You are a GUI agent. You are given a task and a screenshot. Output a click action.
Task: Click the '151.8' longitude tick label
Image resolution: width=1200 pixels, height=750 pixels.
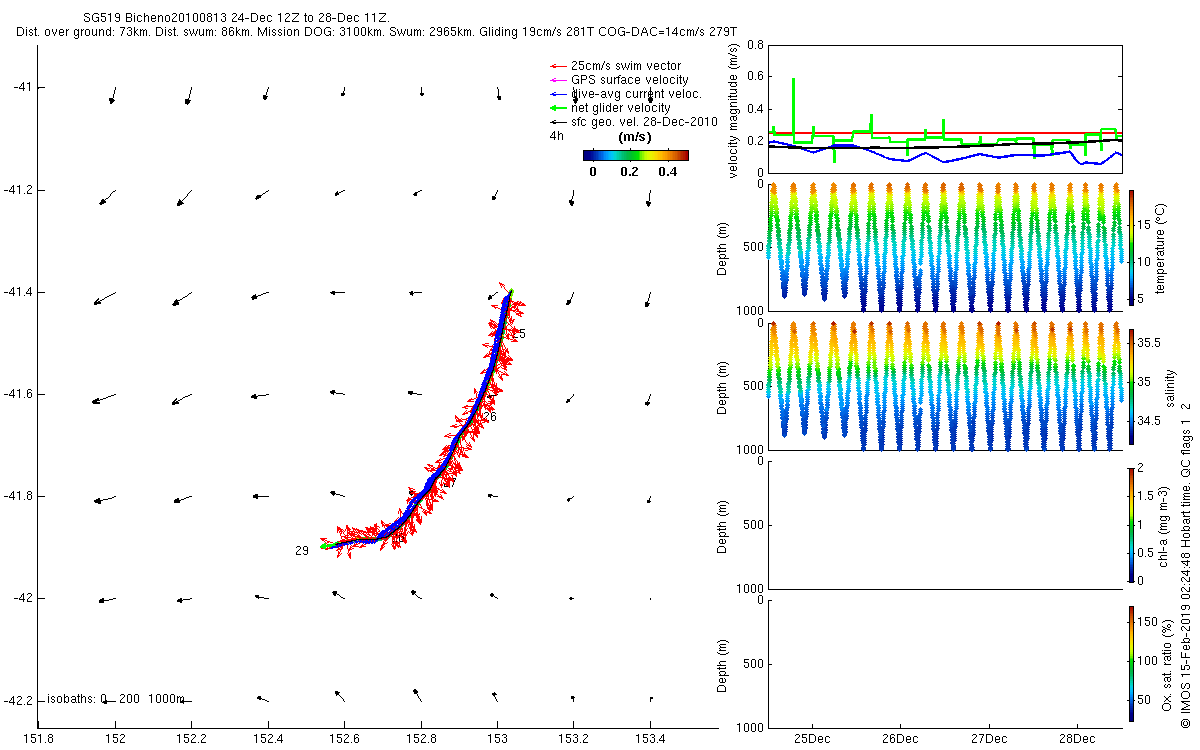click(38, 739)
